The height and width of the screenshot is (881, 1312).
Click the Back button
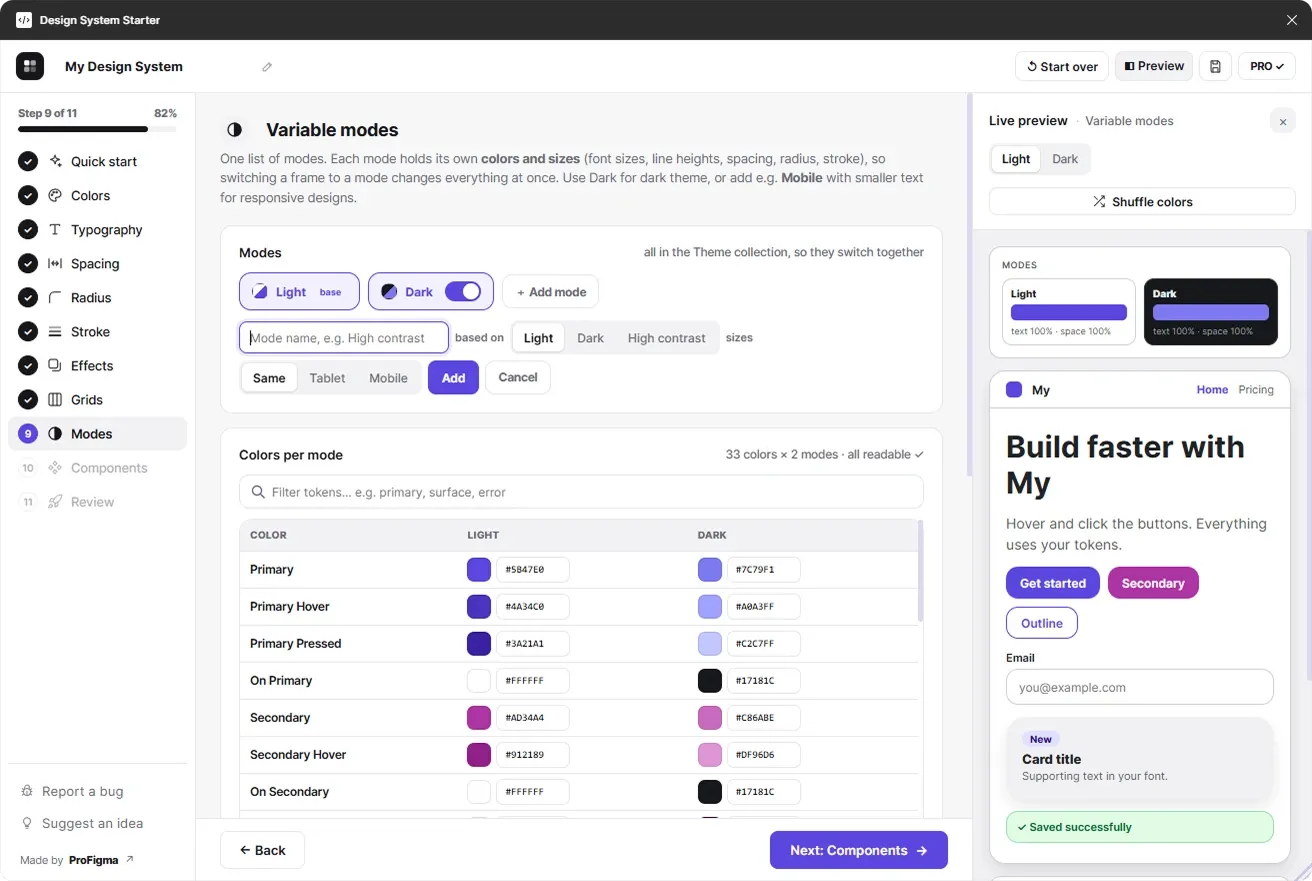point(262,850)
